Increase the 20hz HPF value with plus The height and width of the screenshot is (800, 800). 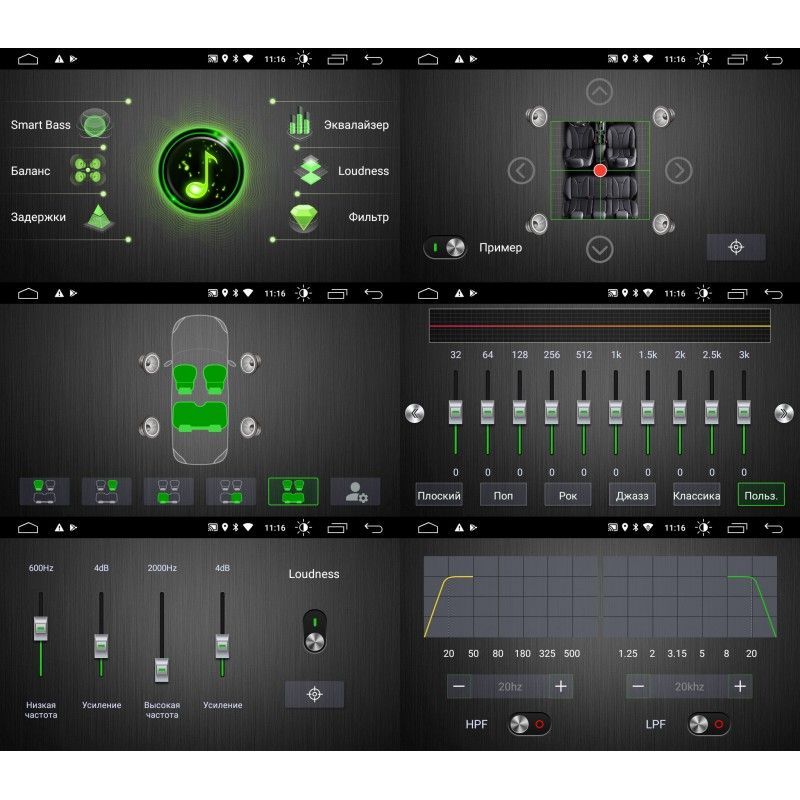(561, 686)
